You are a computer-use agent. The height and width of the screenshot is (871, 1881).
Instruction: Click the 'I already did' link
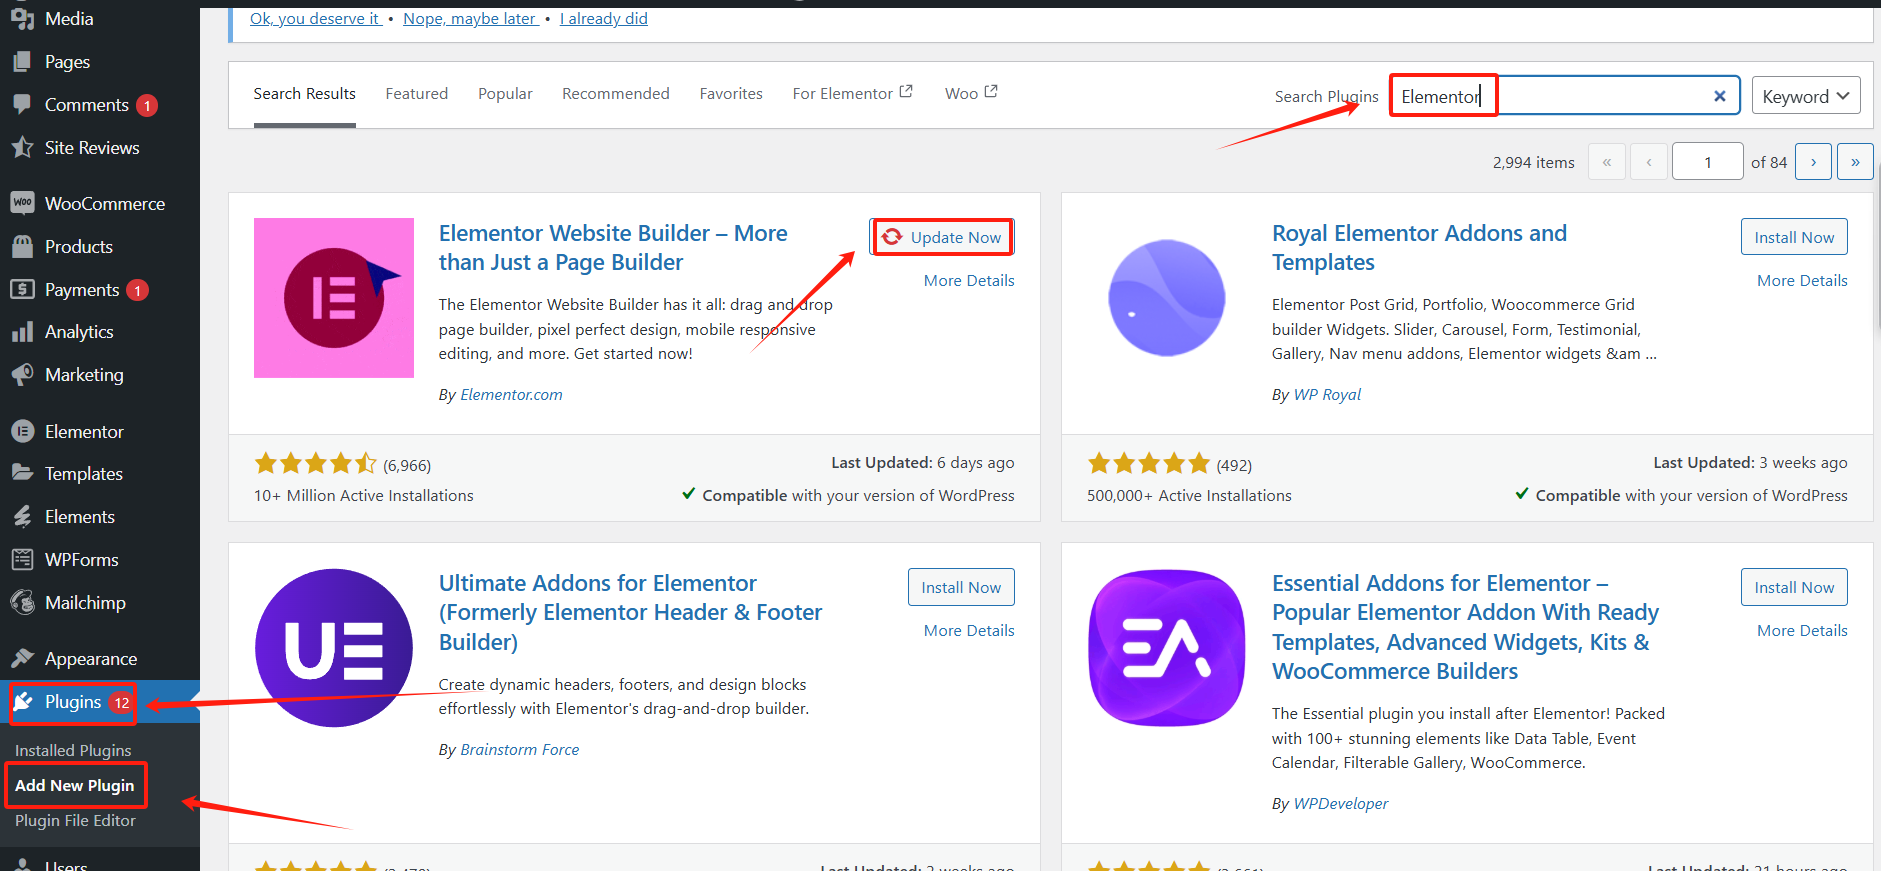pos(604,18)
